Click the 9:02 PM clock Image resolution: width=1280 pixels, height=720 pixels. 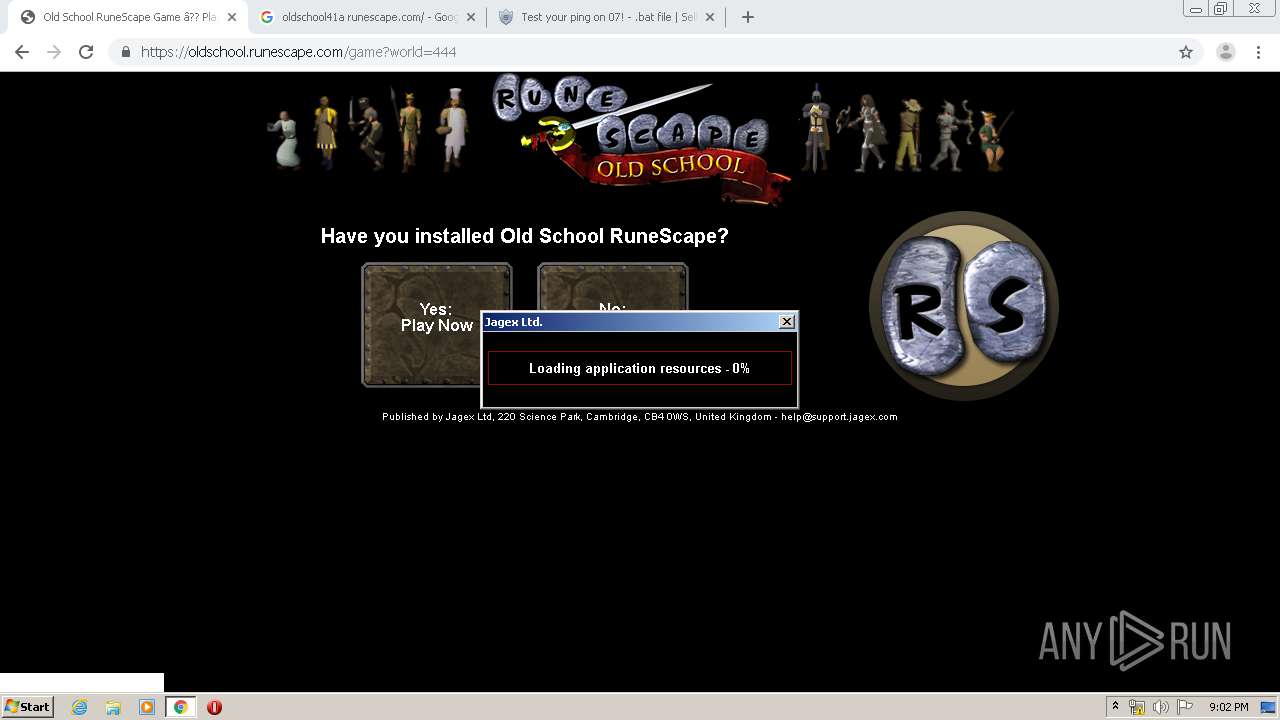pyautogui.click(x=1228, y=707)
